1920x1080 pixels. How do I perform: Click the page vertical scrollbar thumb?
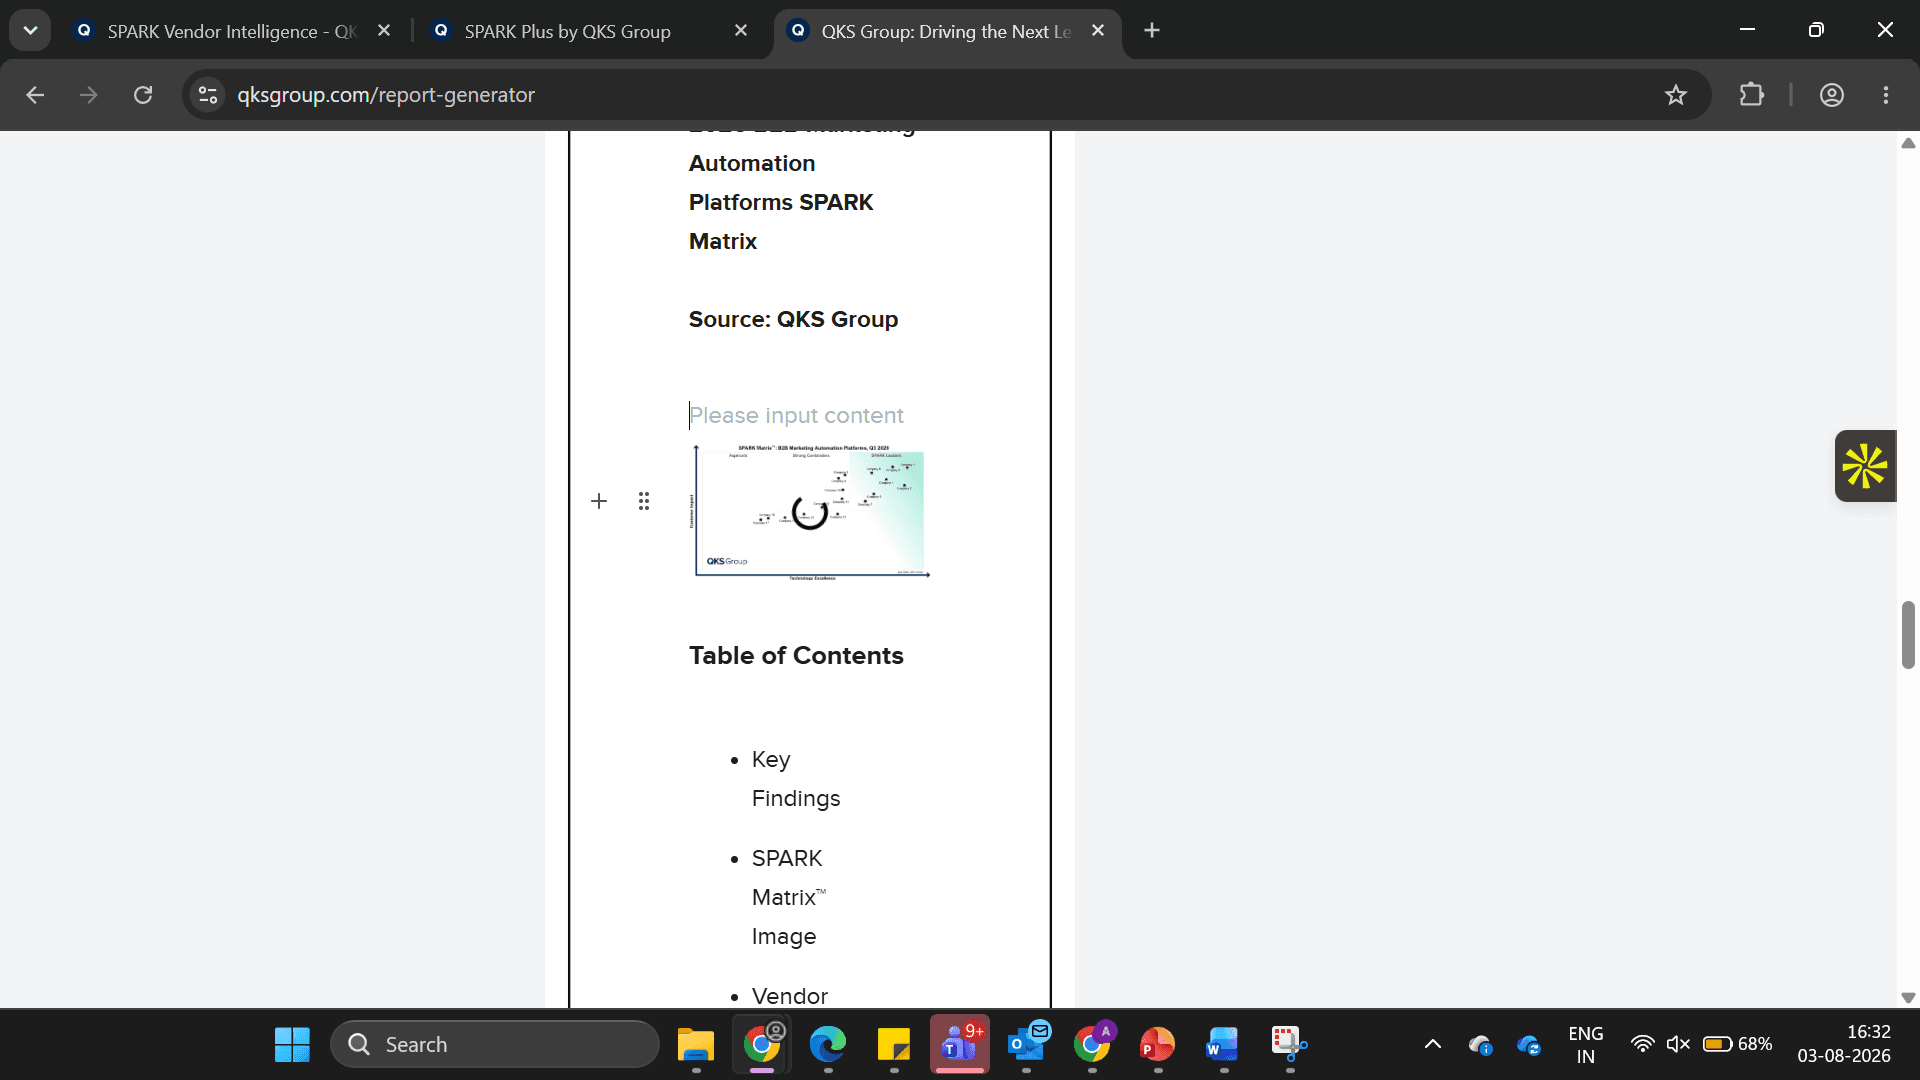(x=1908, y=635)
